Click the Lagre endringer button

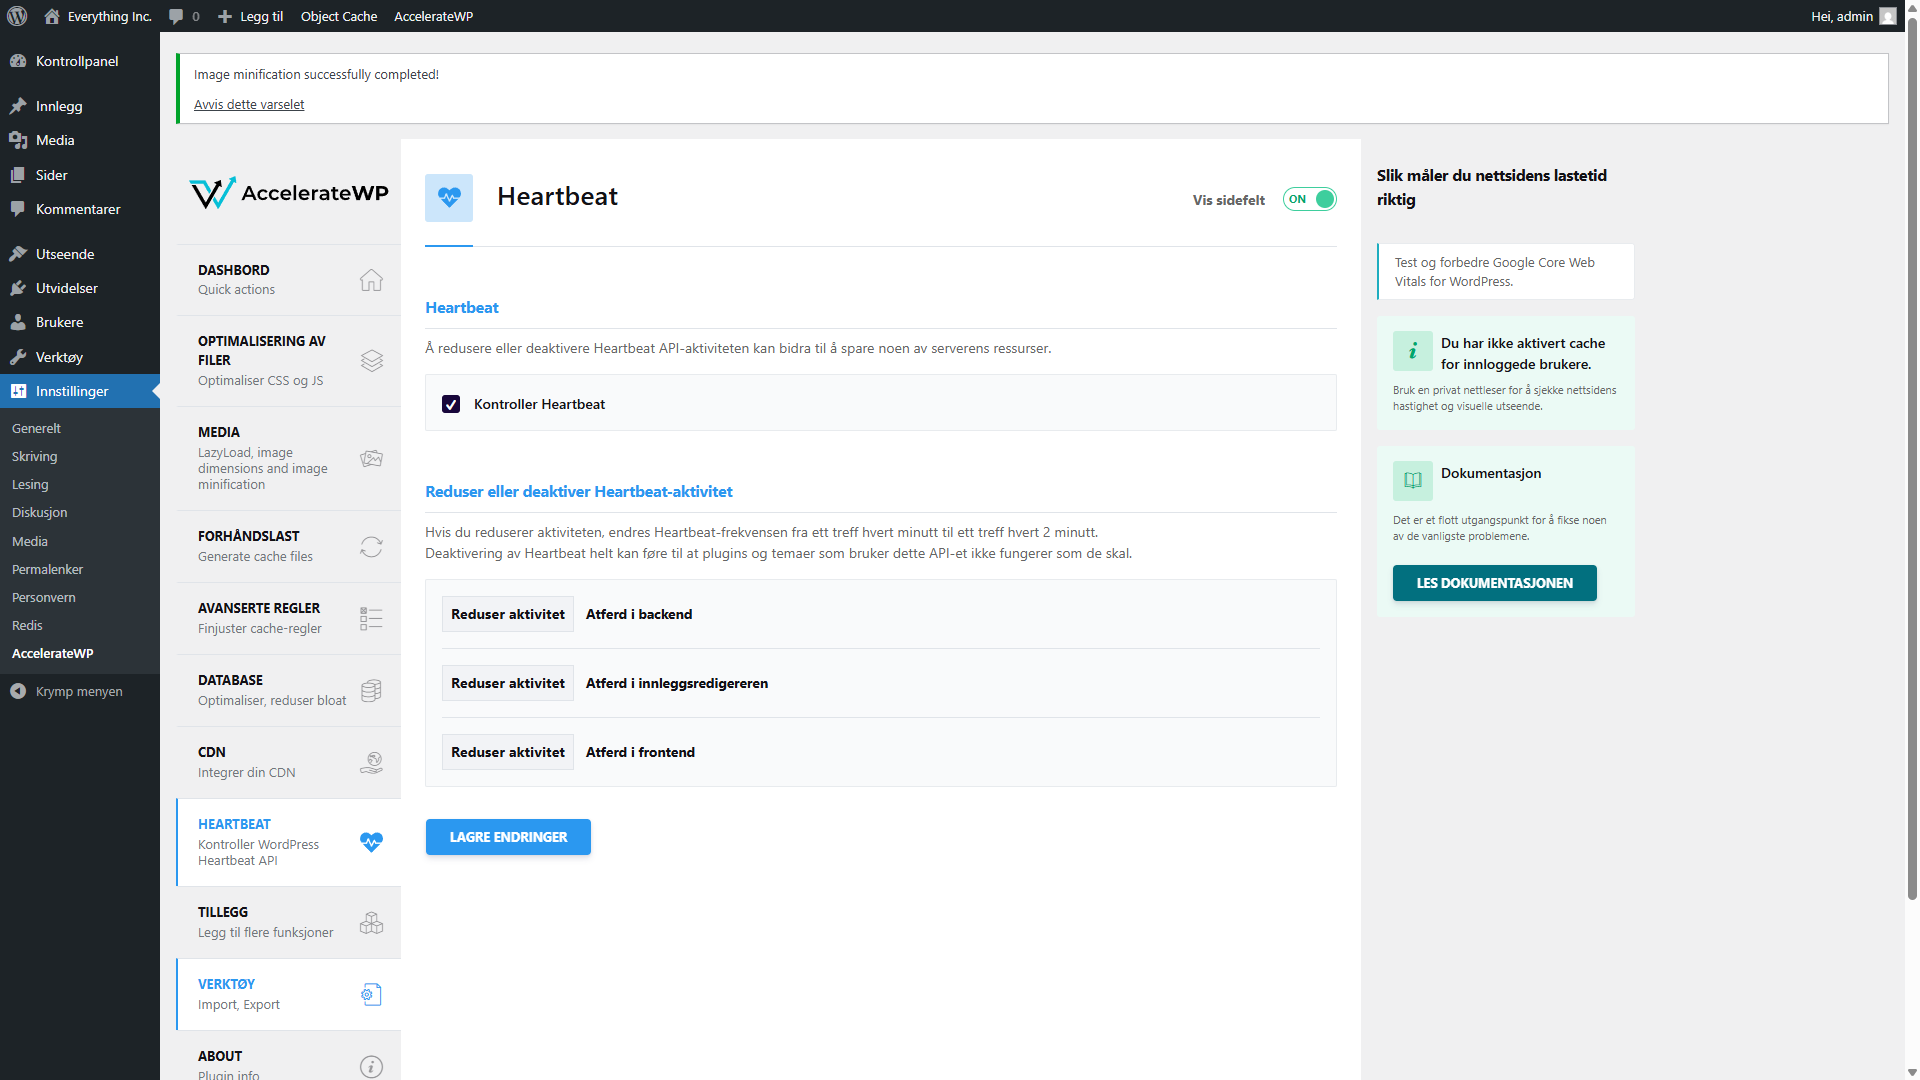click(x=508, y=837)
